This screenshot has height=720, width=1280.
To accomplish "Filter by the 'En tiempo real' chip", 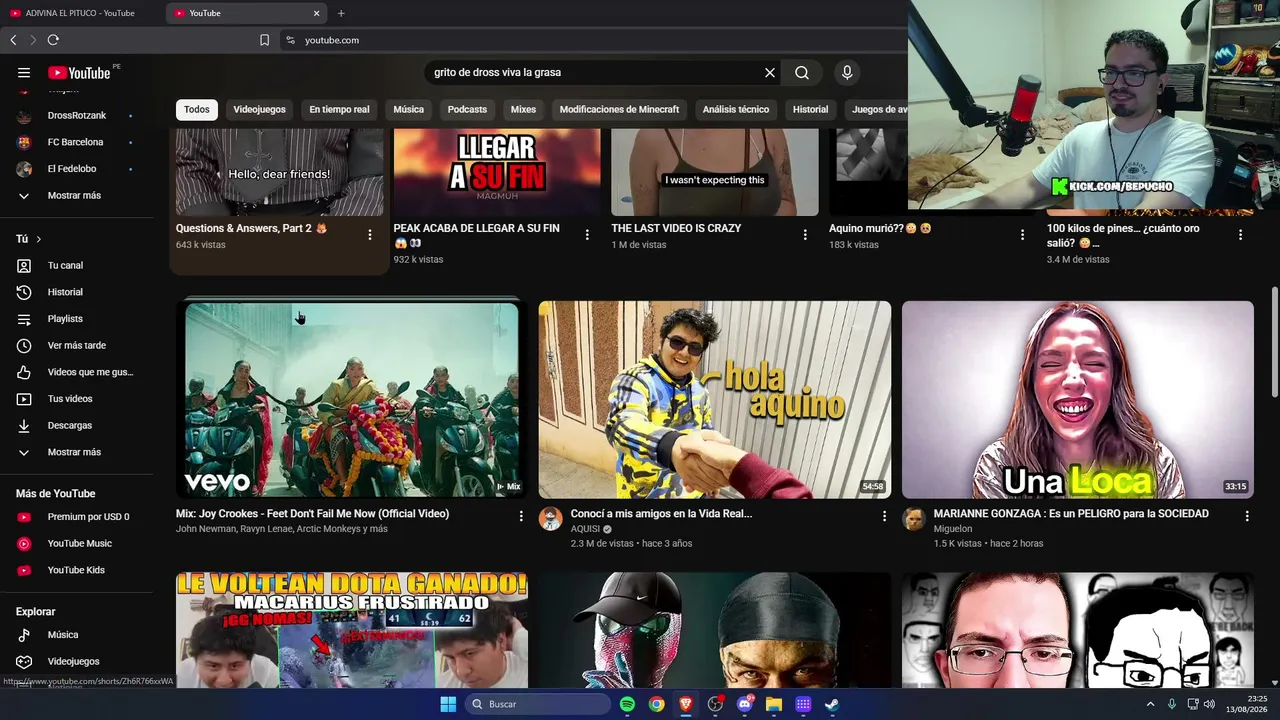I will 339,109.
